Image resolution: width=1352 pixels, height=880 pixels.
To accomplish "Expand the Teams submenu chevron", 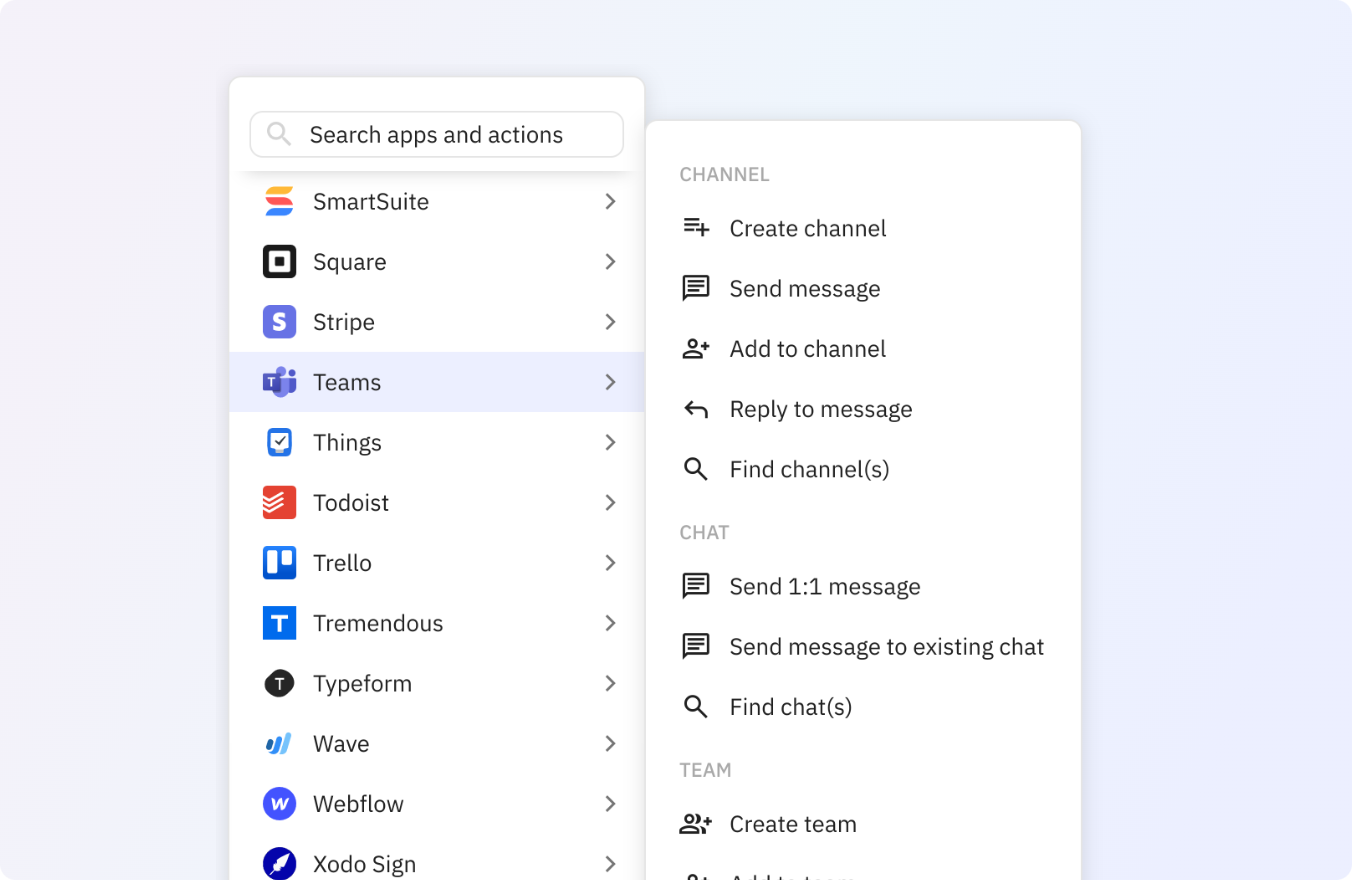I will click(x=610, y=382).
